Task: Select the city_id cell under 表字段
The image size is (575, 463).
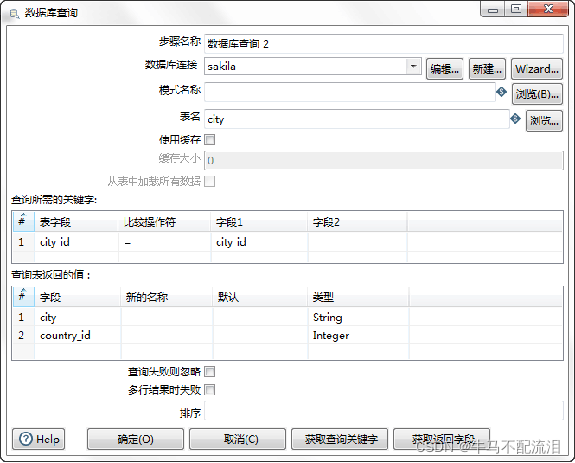Action: [x=77, y=242]
